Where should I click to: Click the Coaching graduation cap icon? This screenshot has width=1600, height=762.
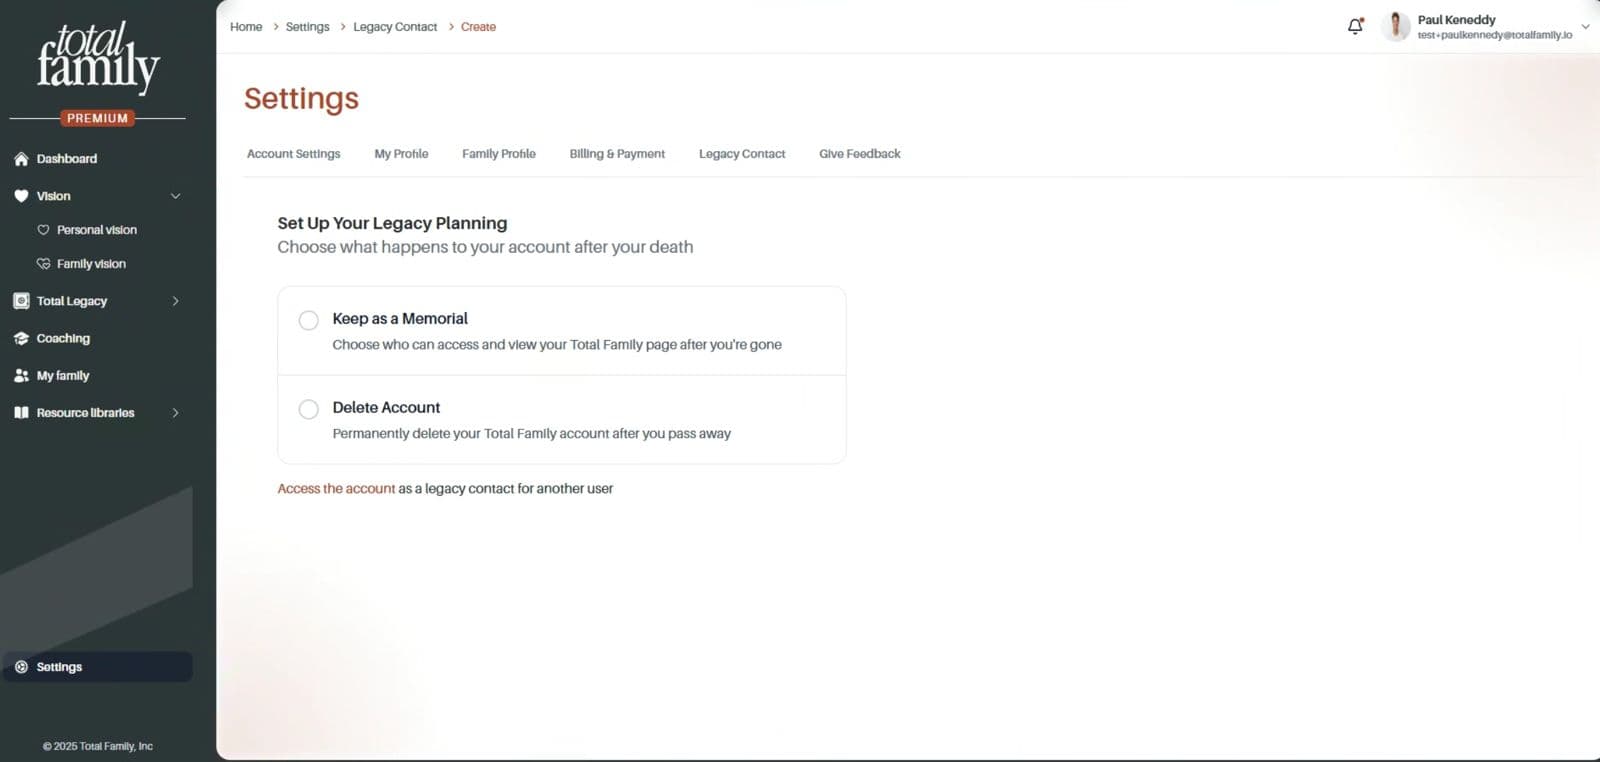tap(21, 338)
